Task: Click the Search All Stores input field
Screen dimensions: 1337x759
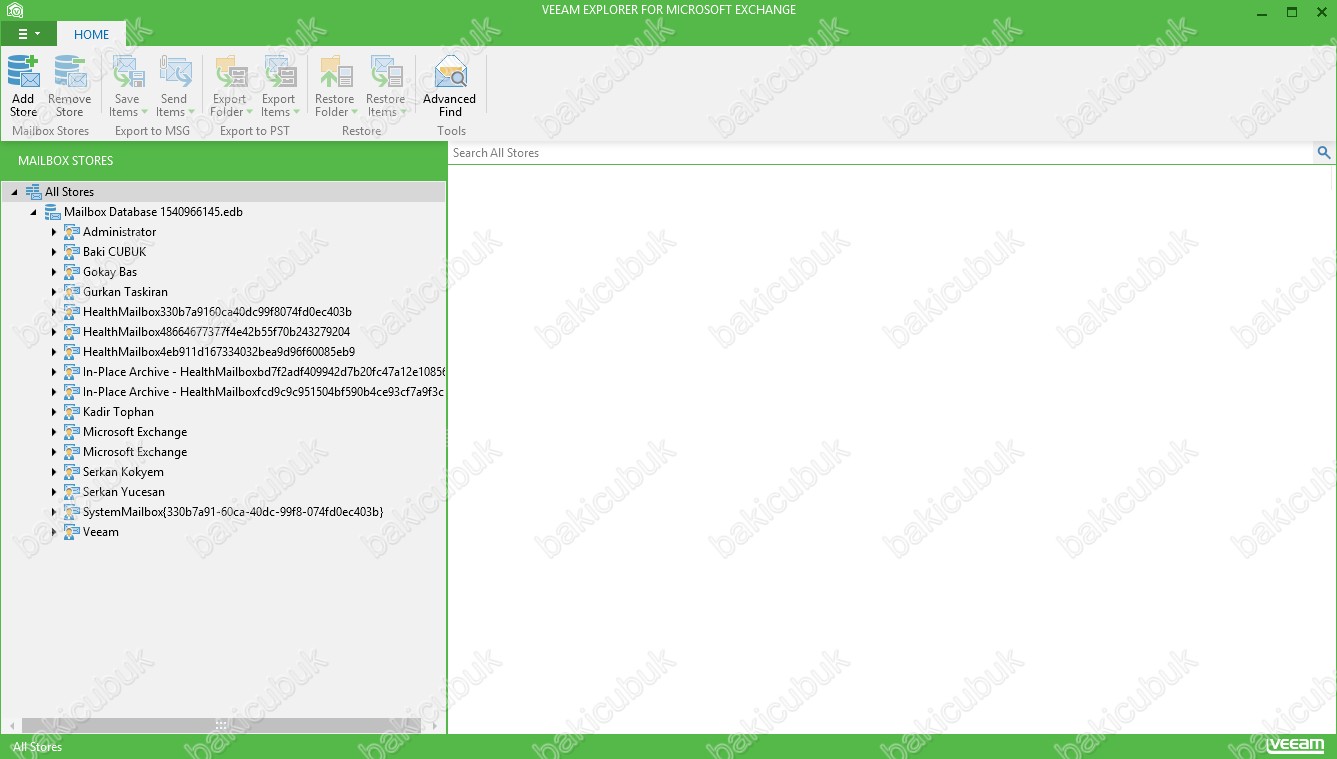Action: (880, 153)
